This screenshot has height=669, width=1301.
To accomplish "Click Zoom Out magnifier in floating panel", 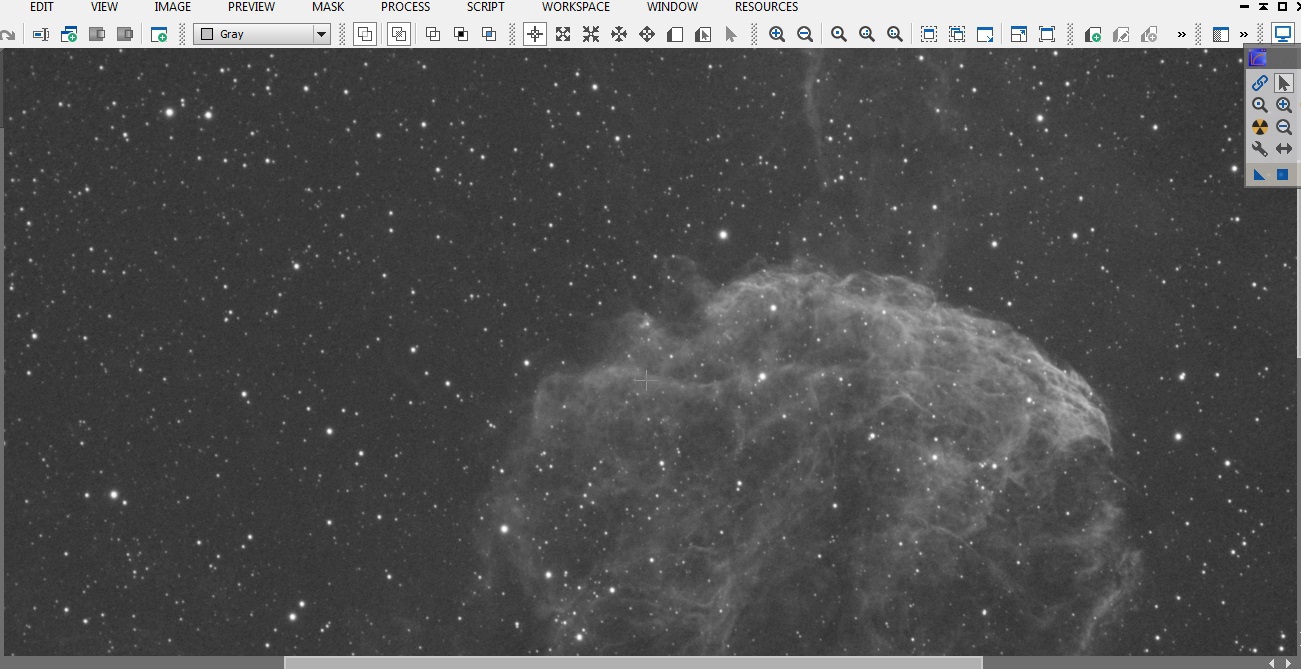I will point(1284,127).
